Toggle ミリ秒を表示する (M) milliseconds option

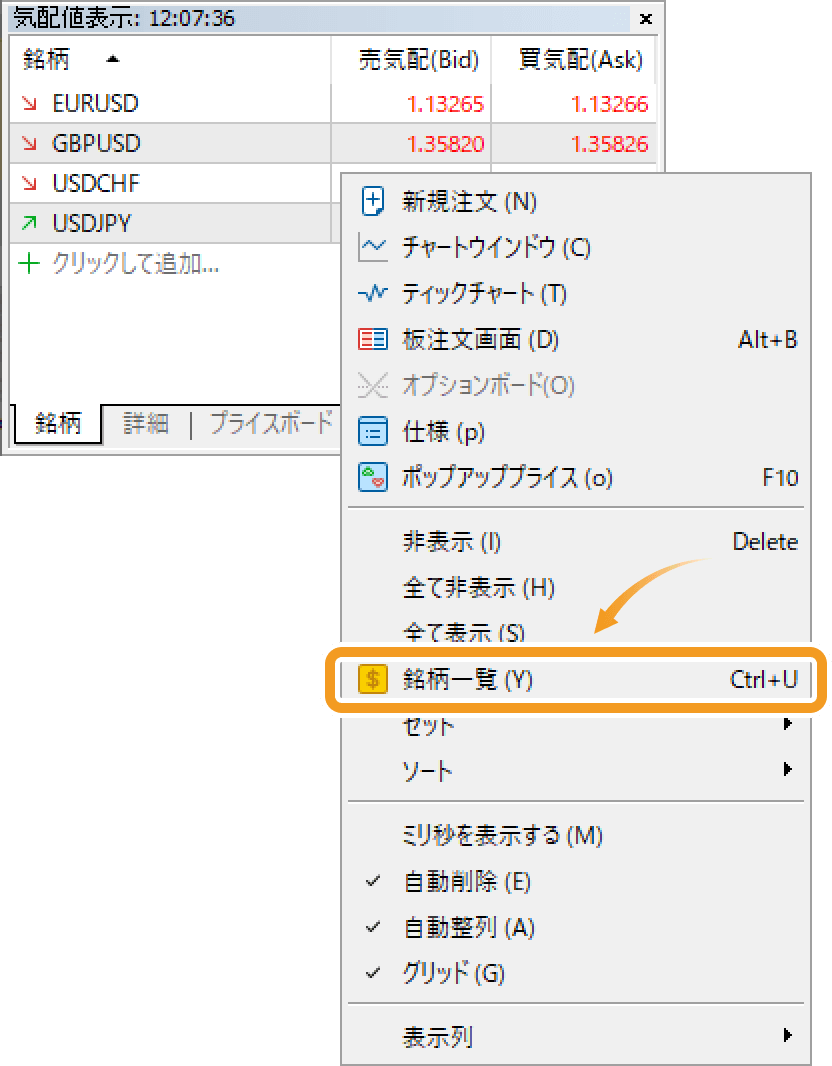tap(576, 836)
